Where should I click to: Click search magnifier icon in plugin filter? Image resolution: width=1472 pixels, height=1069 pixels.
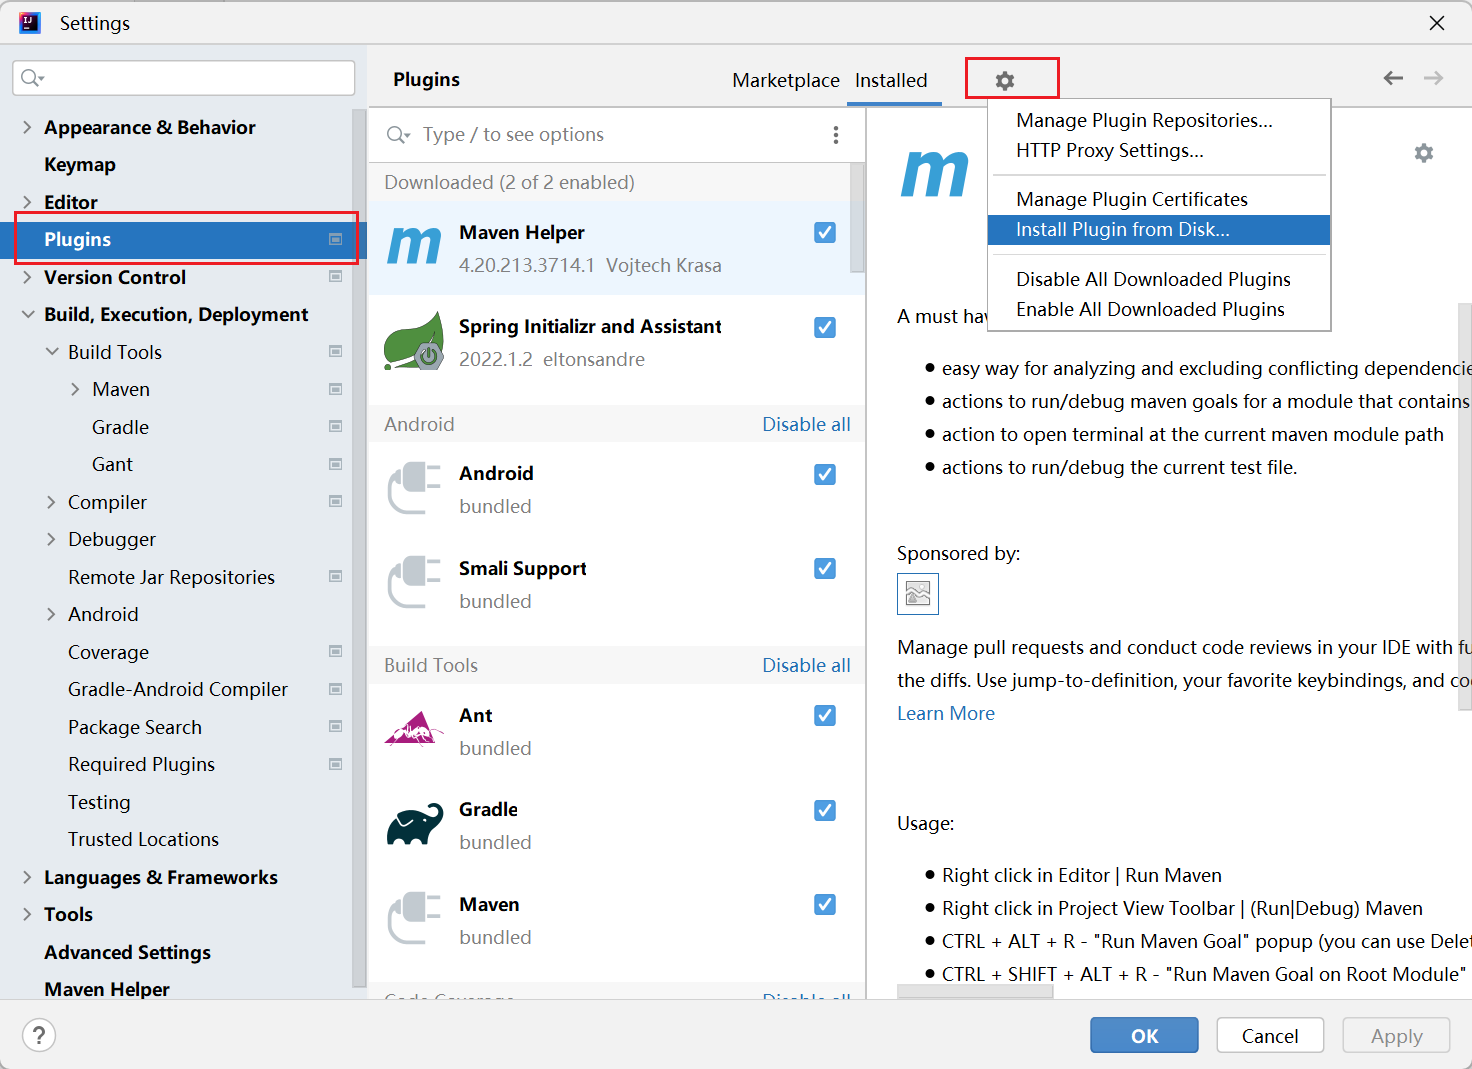click(x=398, y=135)
